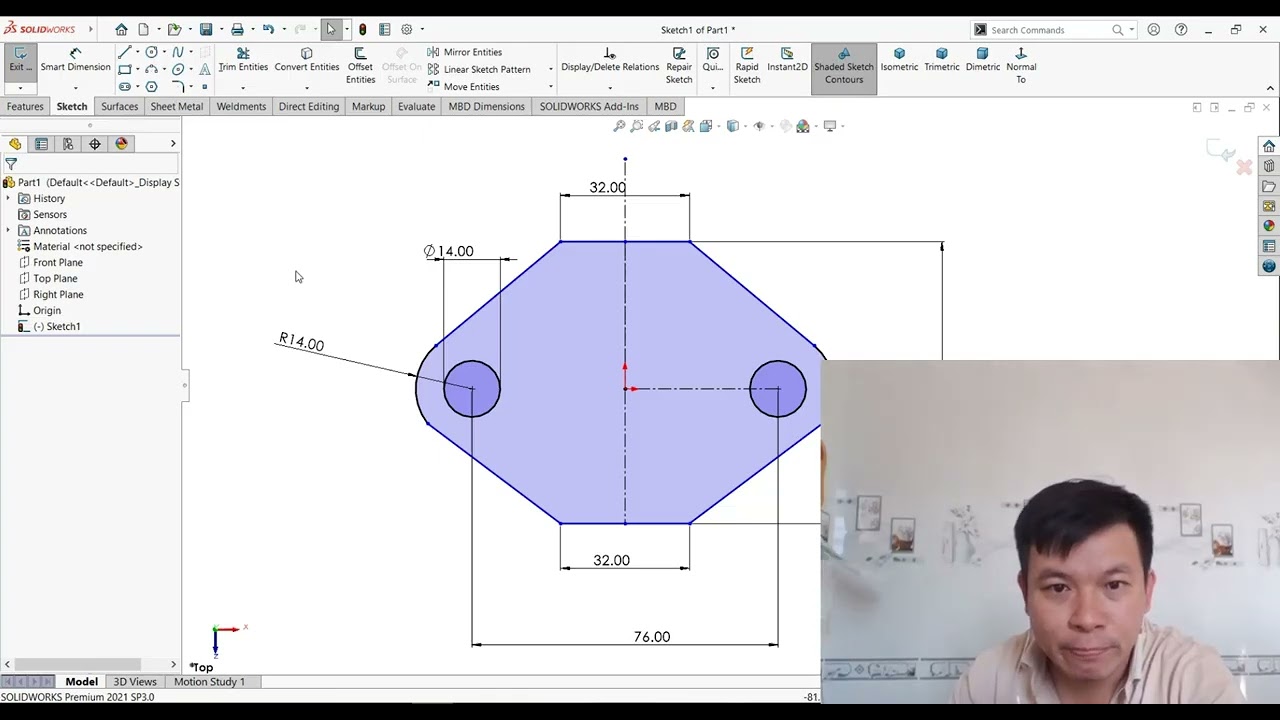Select the Sketch Text tool
Screen dimensions: 1280x720
click(x=205, y=69)
